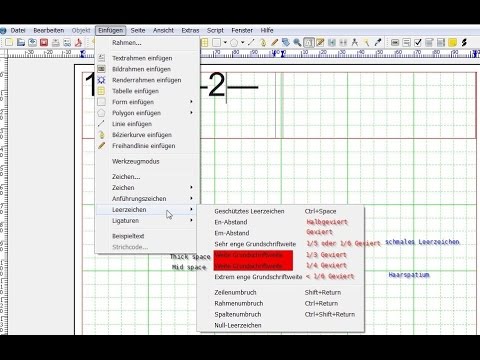Expand the Form einfügen submenu
Viewport: 480px width, 360px height.
tap(191, 102)
